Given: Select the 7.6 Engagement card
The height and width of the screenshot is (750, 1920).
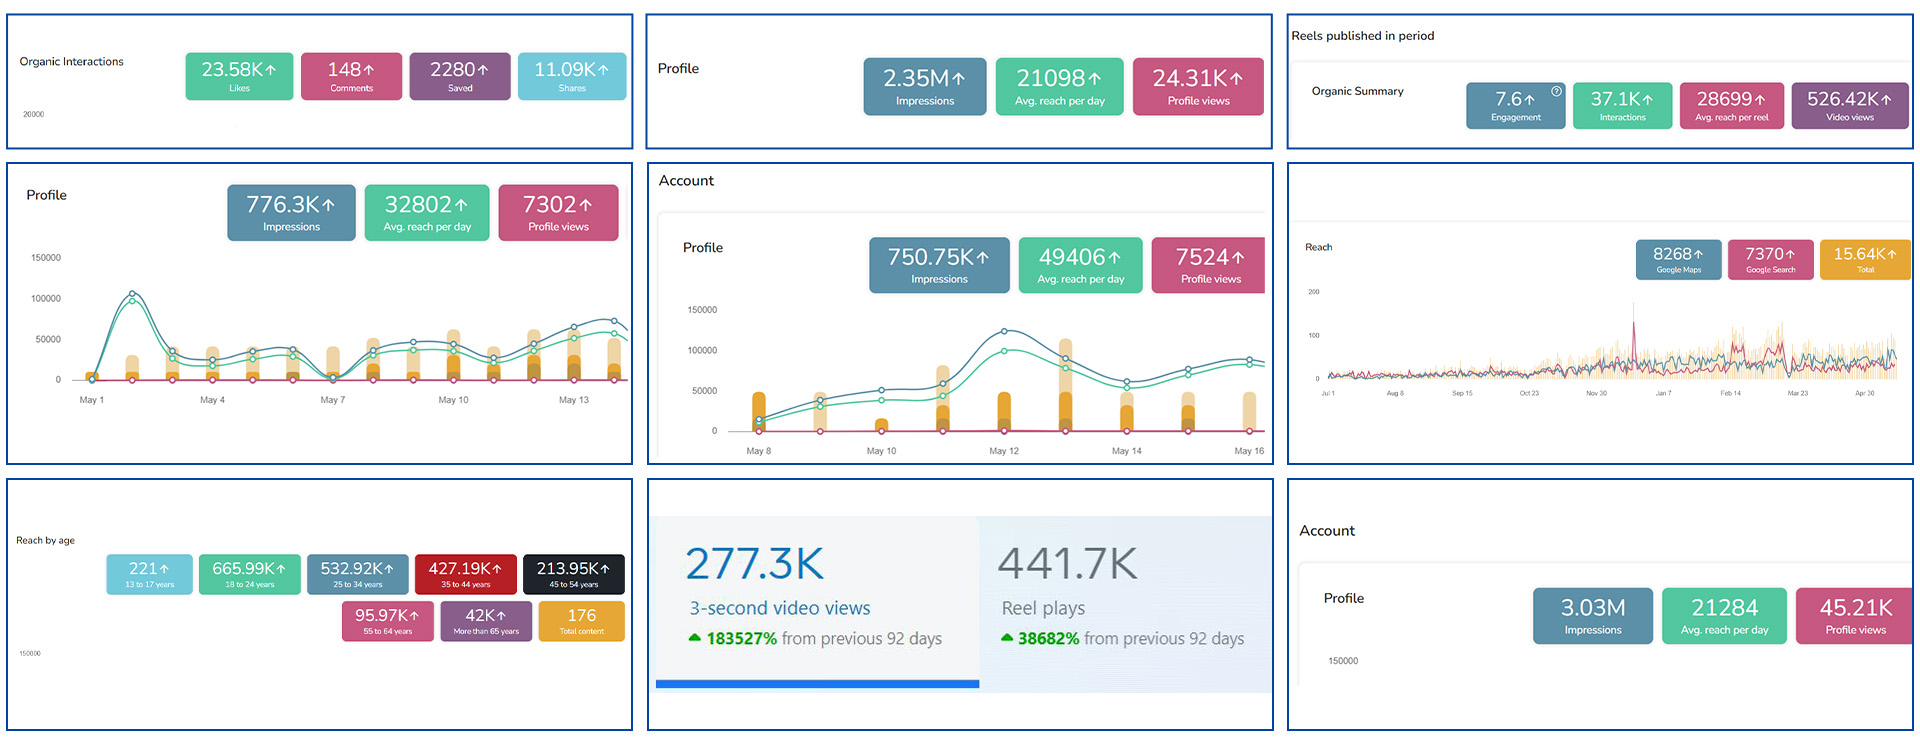Looking at the screenshot, I should 1516,105.
